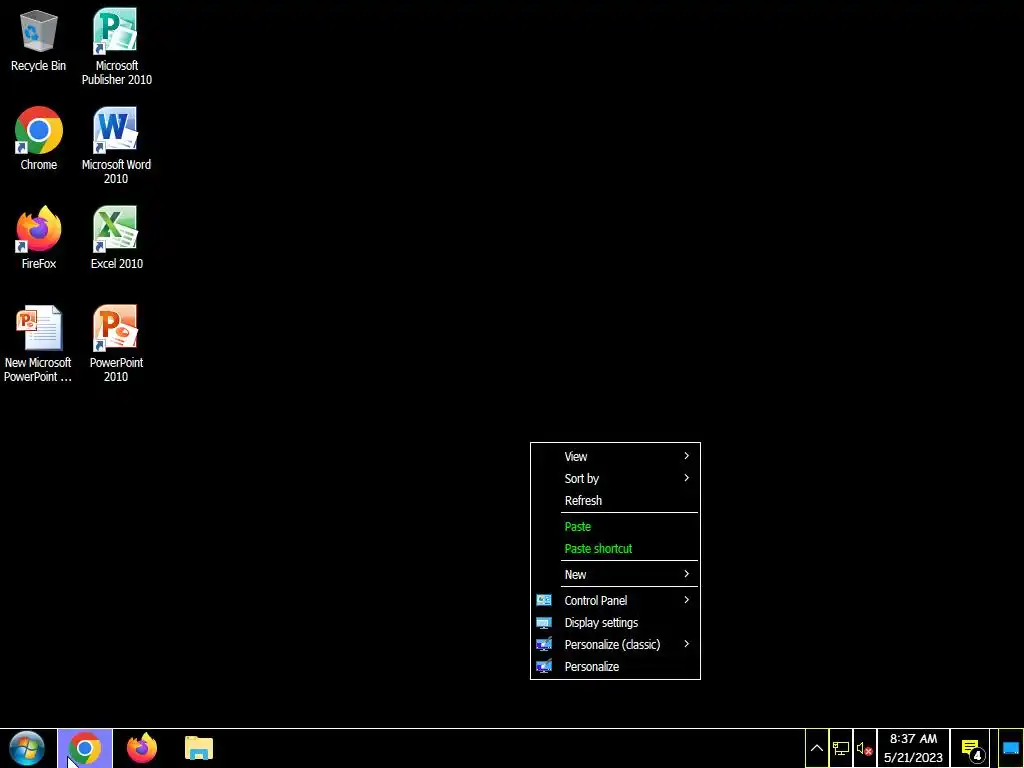Image resolution: width=1024 pixels, height=768 pixels.
Task: Open the View submenu
Action: [615, 456]
